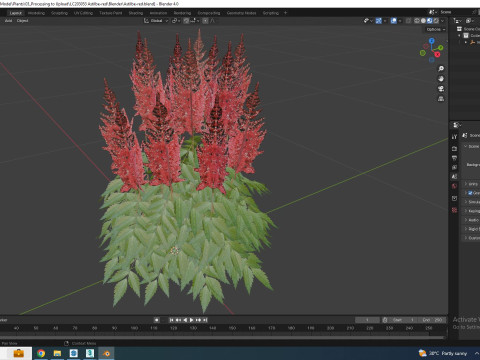This screenshot has width=480, height=360.
Task: Switch to Wireframe viewport shading
Action: coord(417,21)
